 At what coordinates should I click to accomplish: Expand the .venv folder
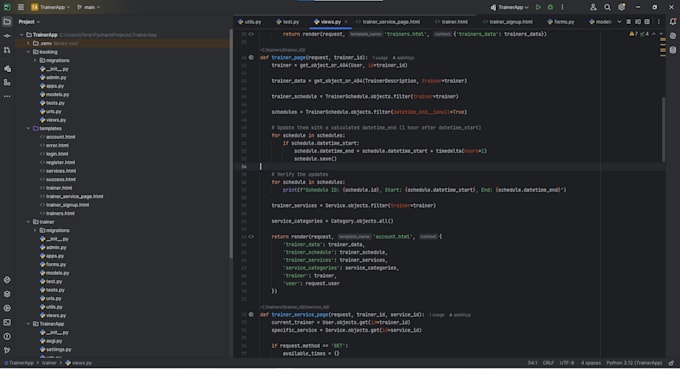pos(28,43)
